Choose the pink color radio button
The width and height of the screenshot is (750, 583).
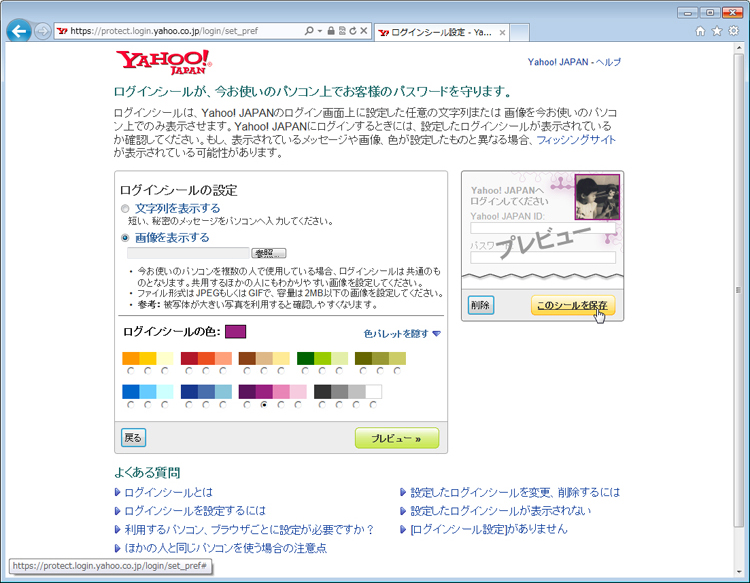coord(281,405)
